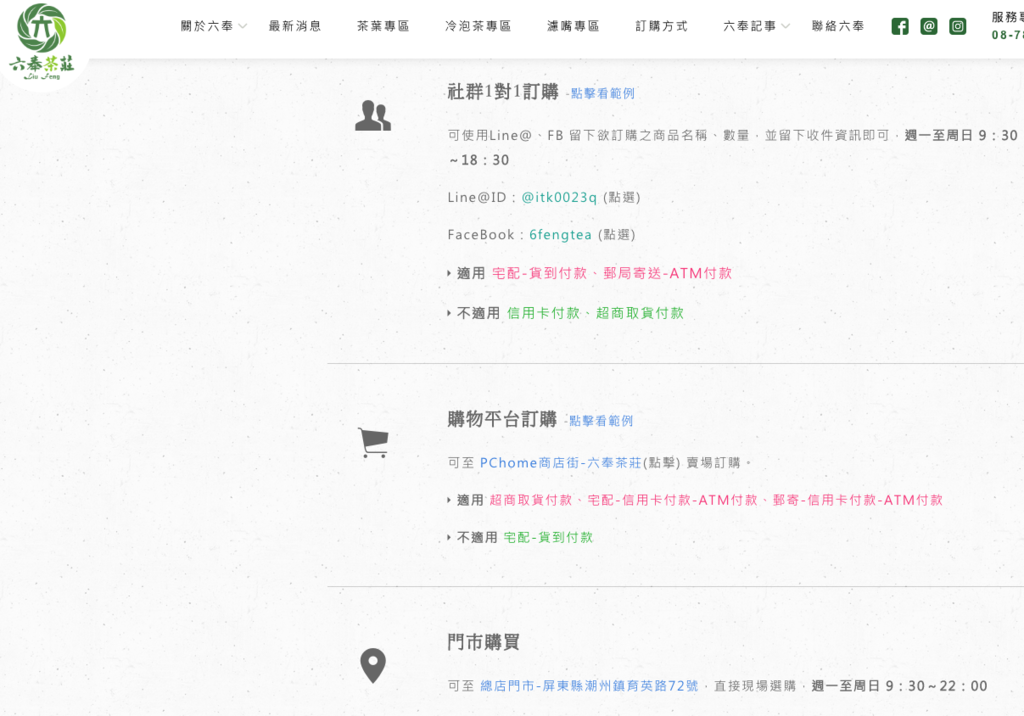Open the 訂購方式 page
The width and height of the screenshot is (1024, 716).
pyautogui.click(x=661, y=26)
